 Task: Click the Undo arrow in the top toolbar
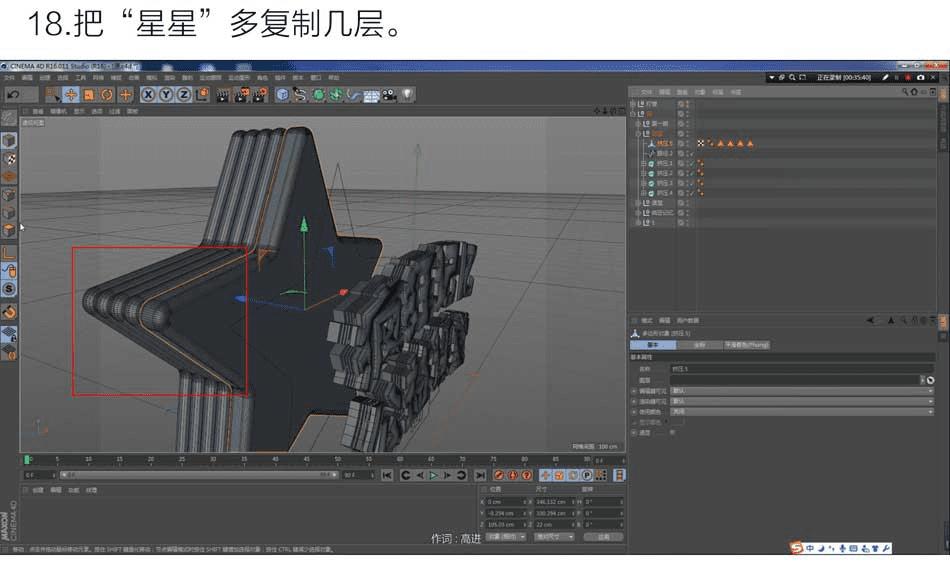13,95
